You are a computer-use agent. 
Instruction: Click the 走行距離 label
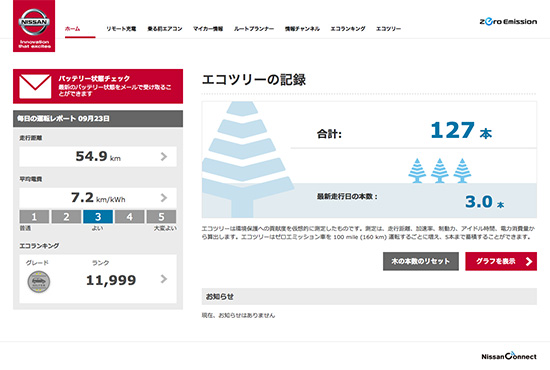[x=31, y=138]
